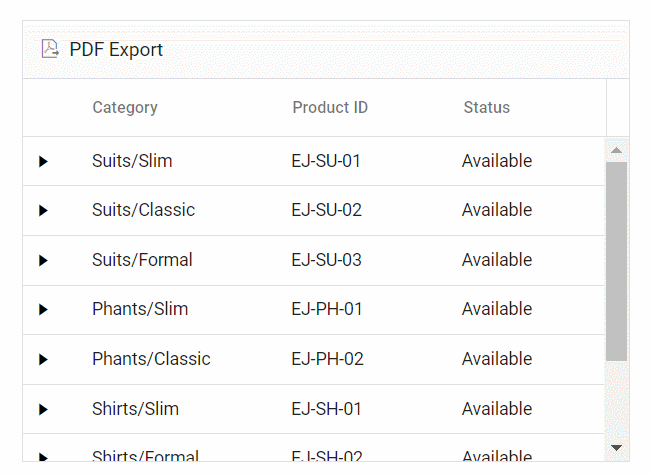Select the EJ-PH-02 product ID cell
The image size is (650, 475).
tap(327, 359)
